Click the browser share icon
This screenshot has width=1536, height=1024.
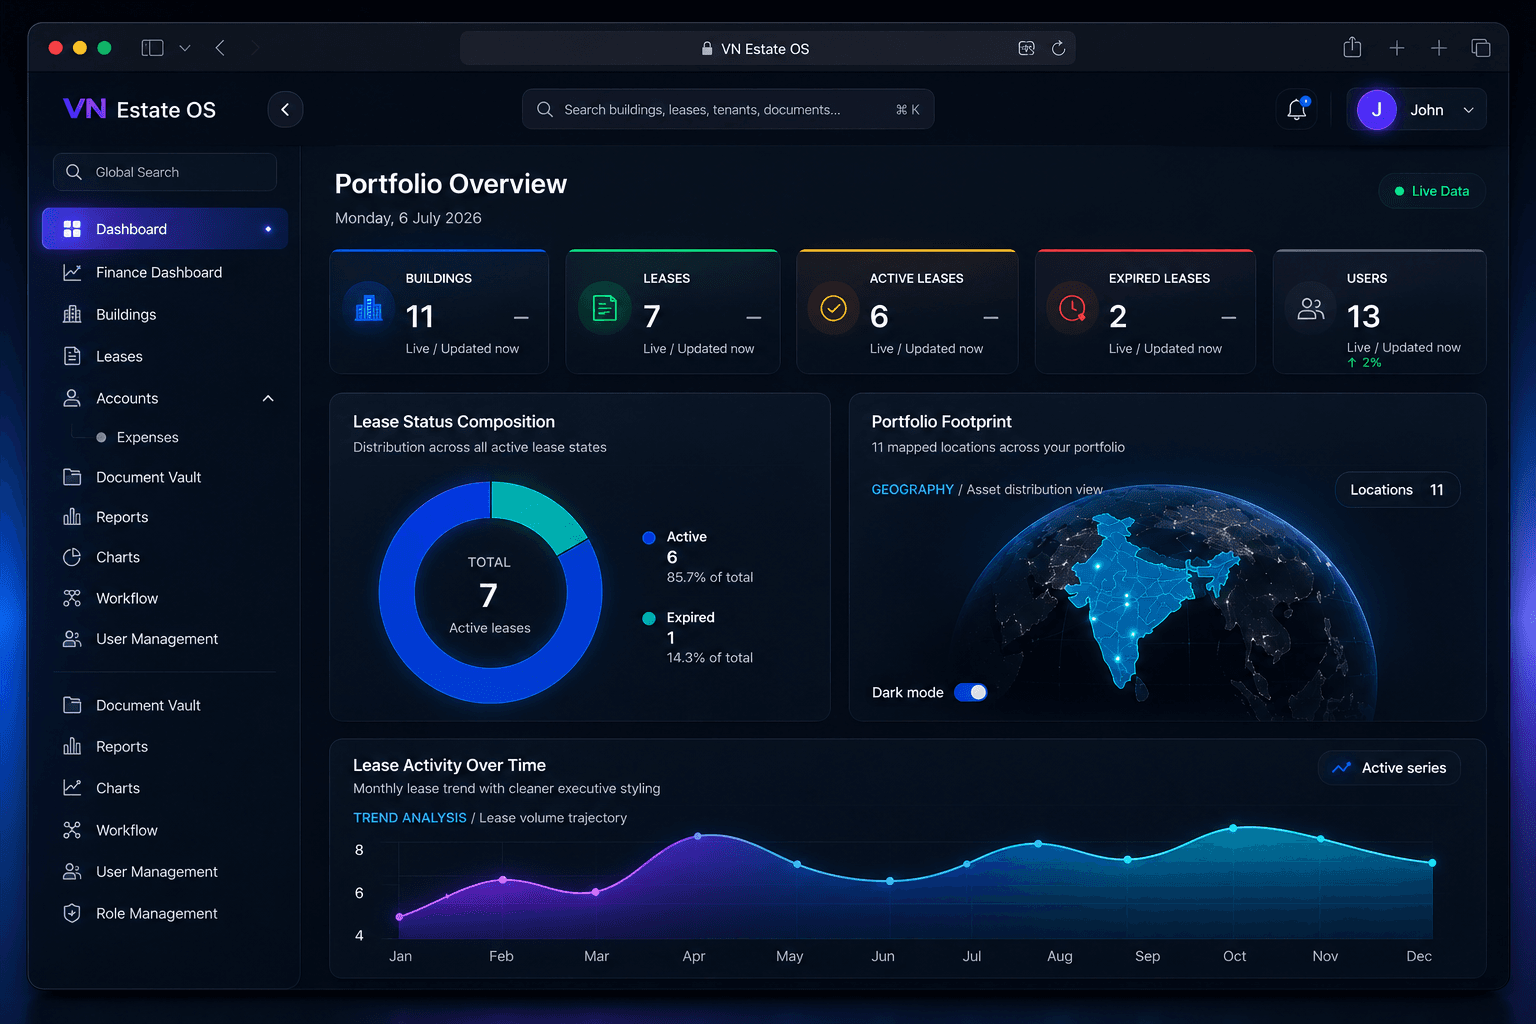1352,47
